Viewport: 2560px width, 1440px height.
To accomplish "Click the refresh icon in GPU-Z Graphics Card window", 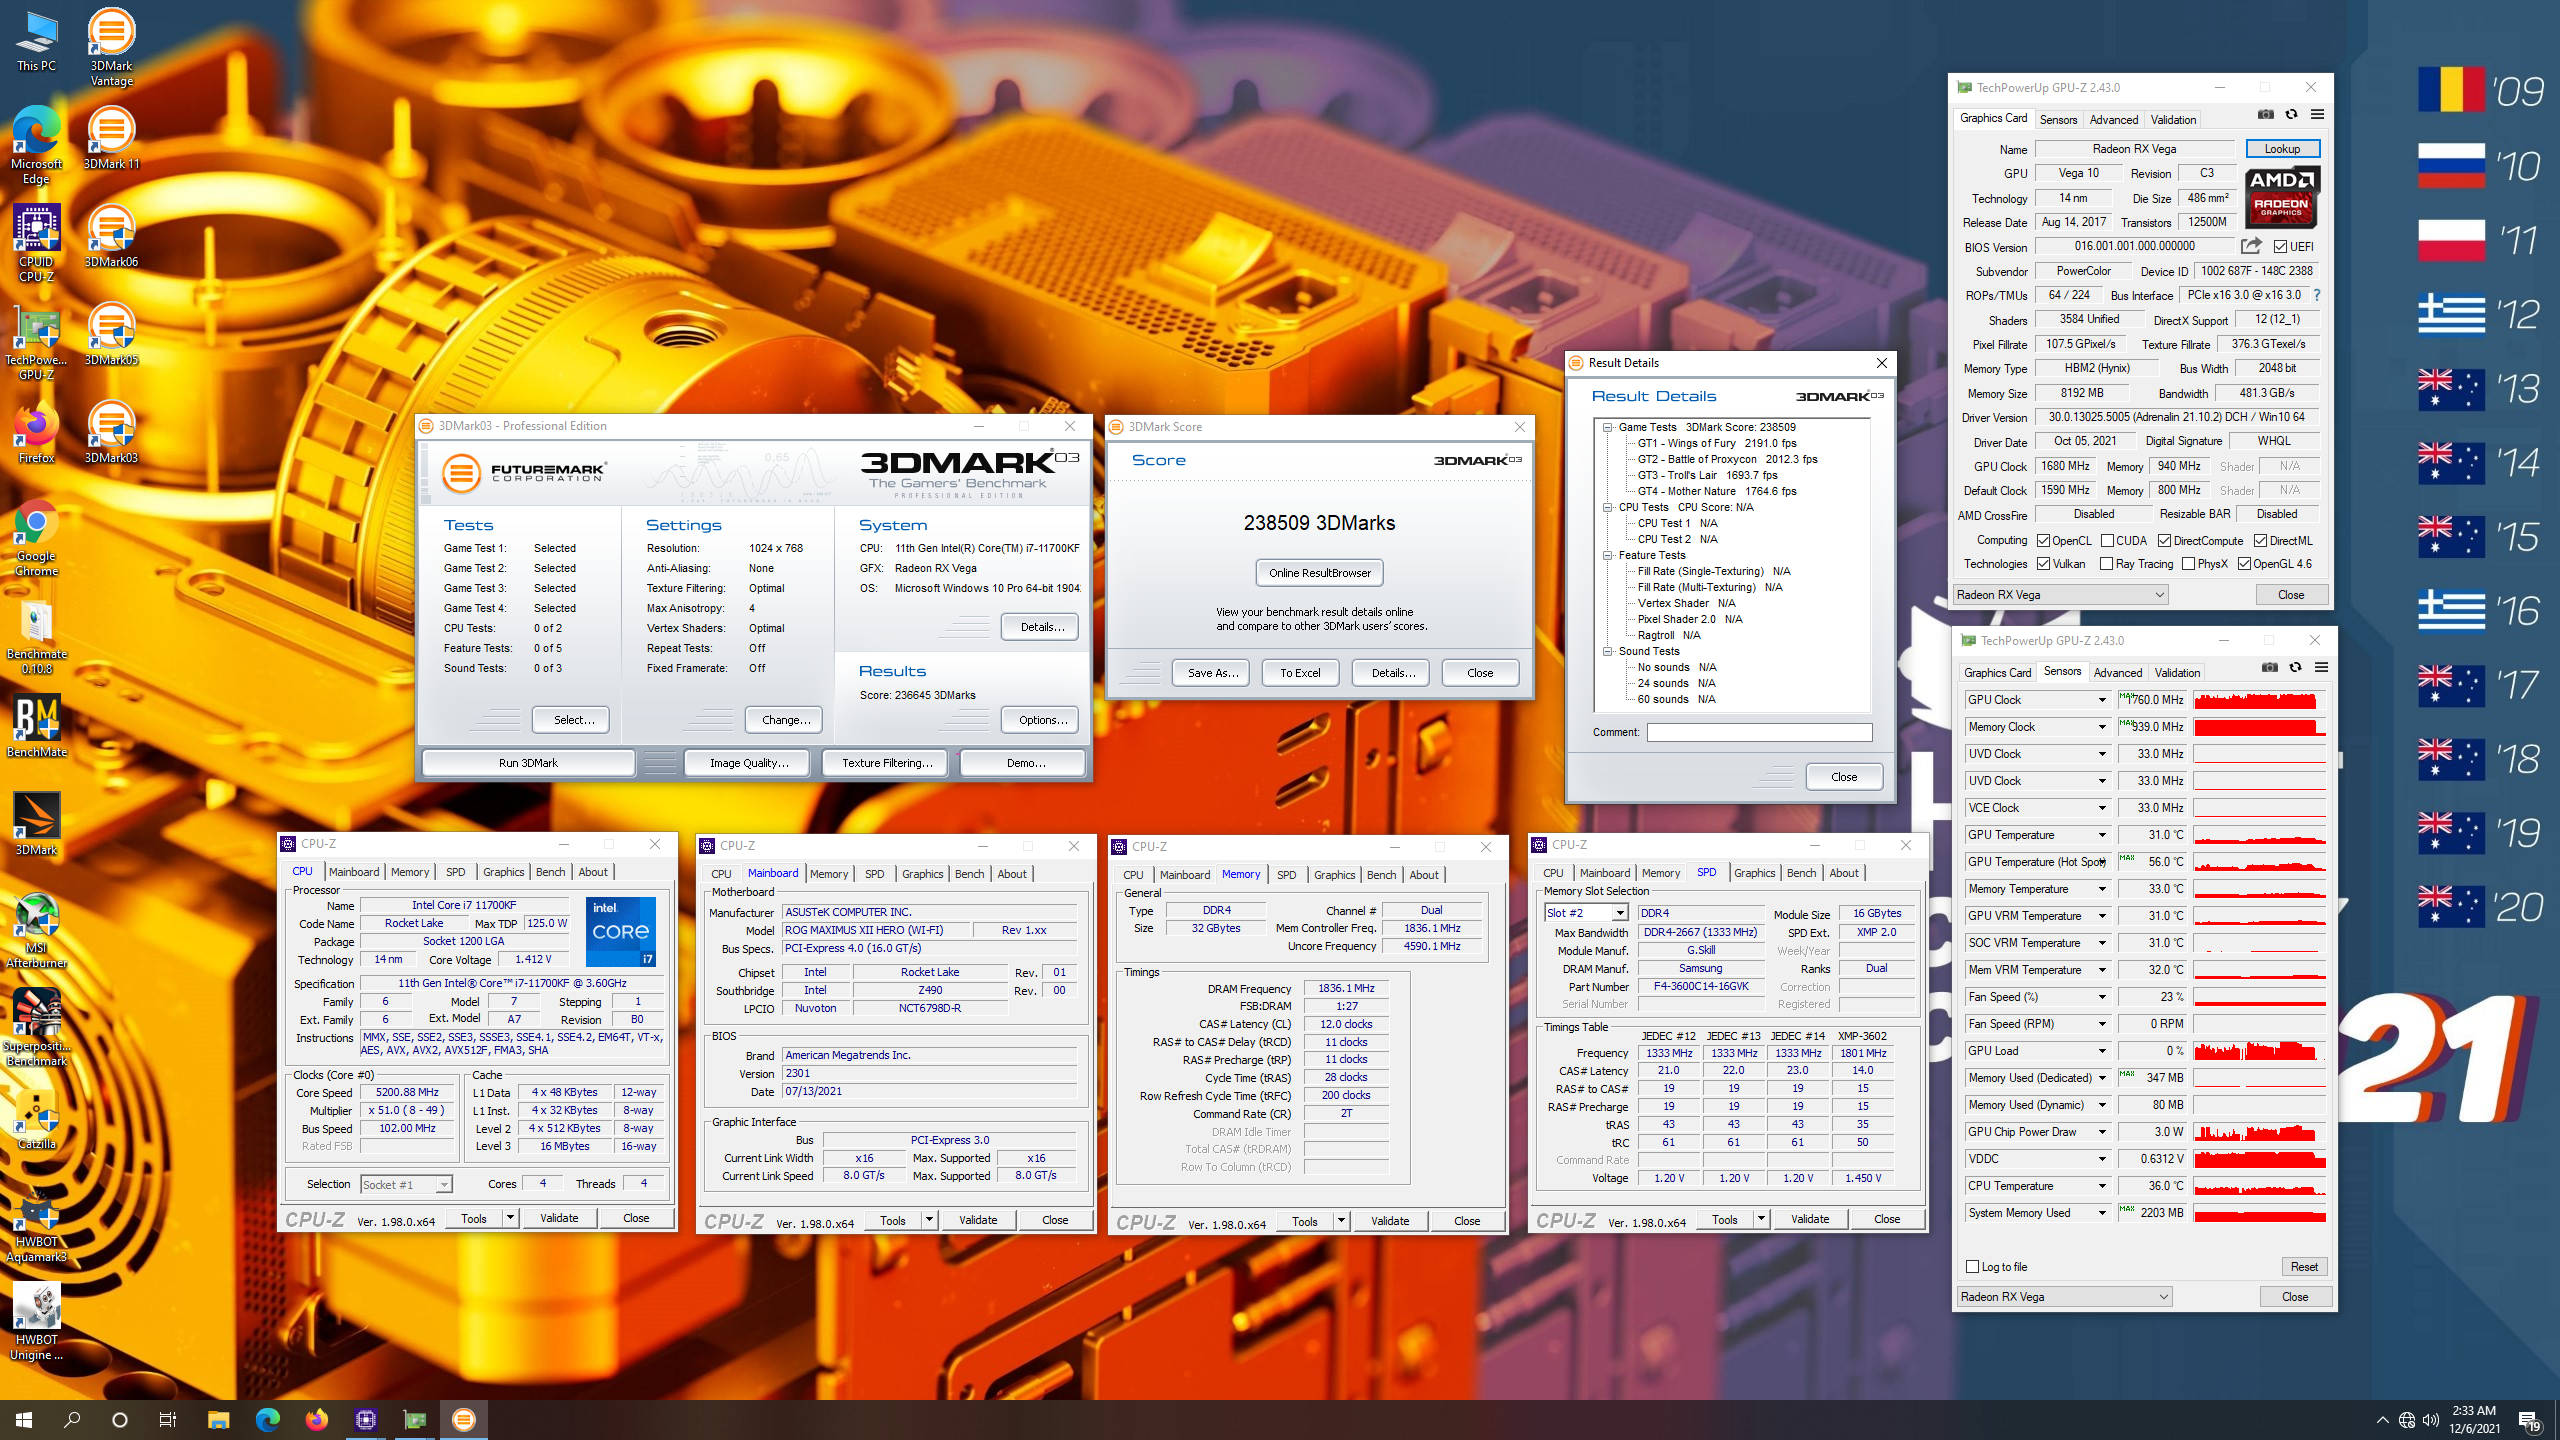I will click(x=2291, y=115).
